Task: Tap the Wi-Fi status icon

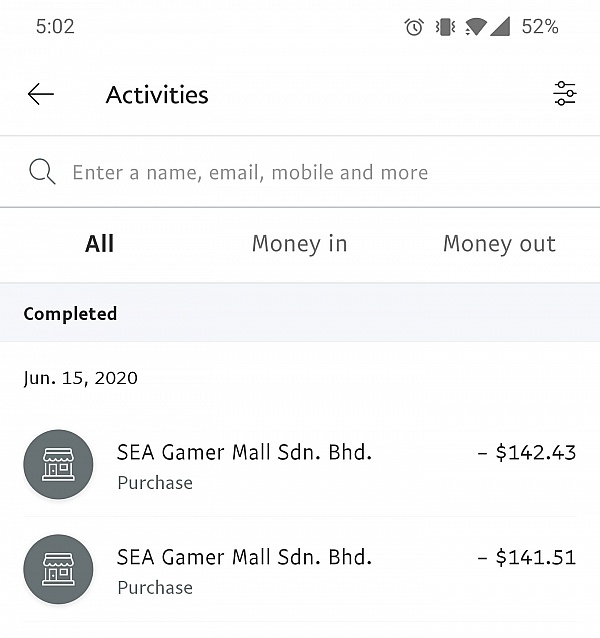Action: click(x=475, y=27)
